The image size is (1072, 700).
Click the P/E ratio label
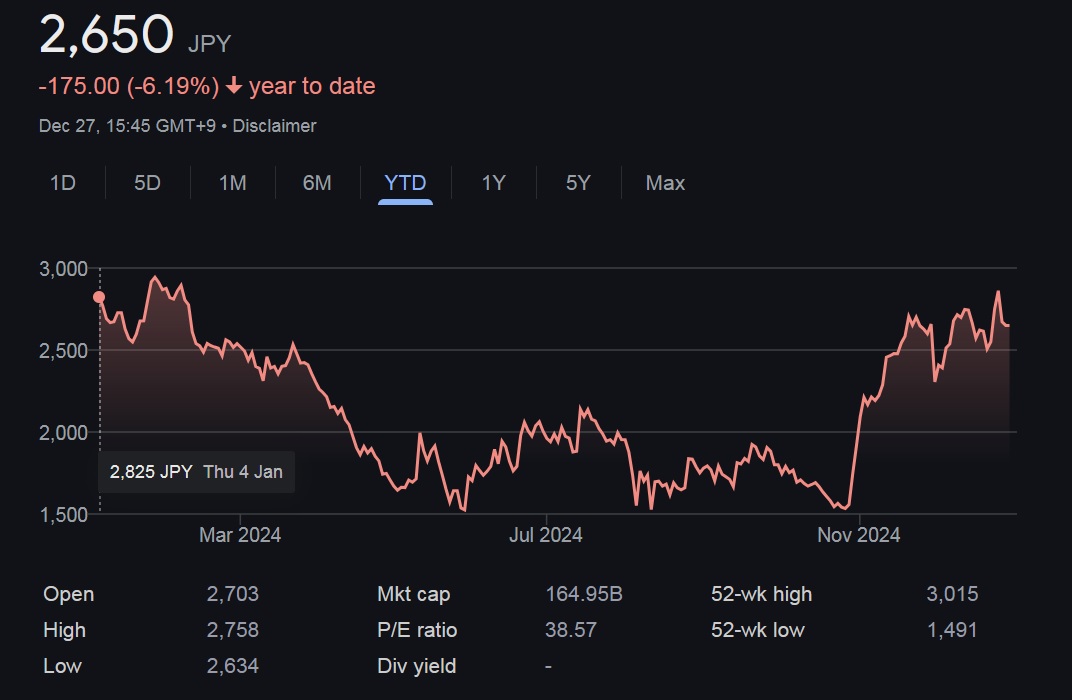(x=417, y=630)
